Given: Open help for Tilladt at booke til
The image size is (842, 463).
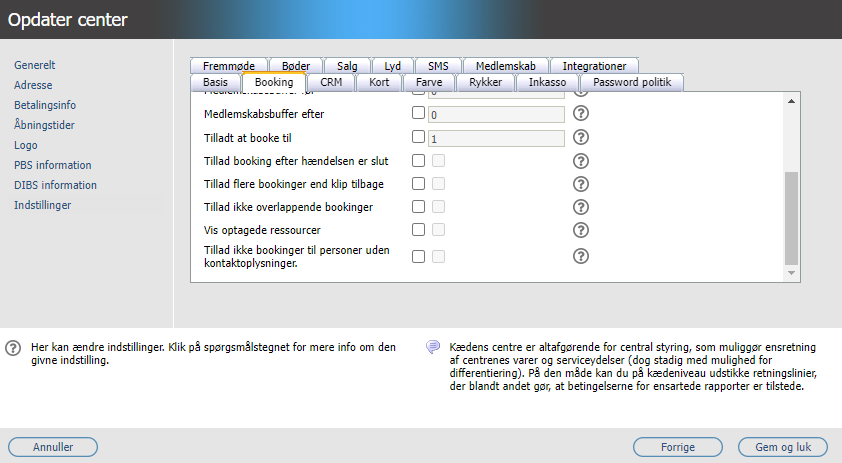Looking at the screenshot, I should coord(580,138).
